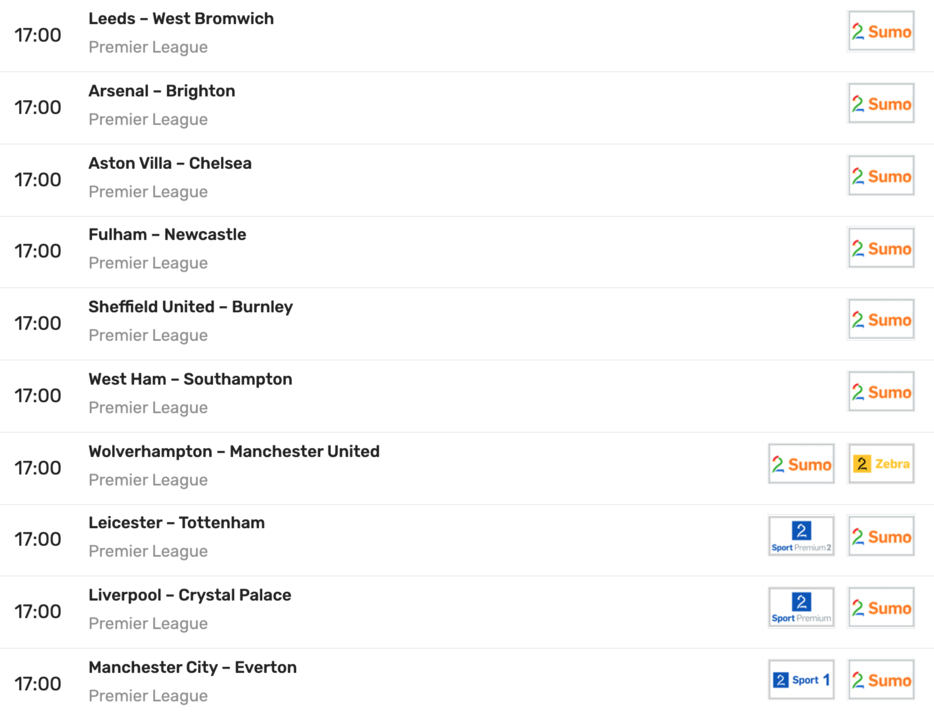Click the TV 2 Sumo icon for Leeds – West Bromwich
Screen dimensions: 934x720
(881, 32)
